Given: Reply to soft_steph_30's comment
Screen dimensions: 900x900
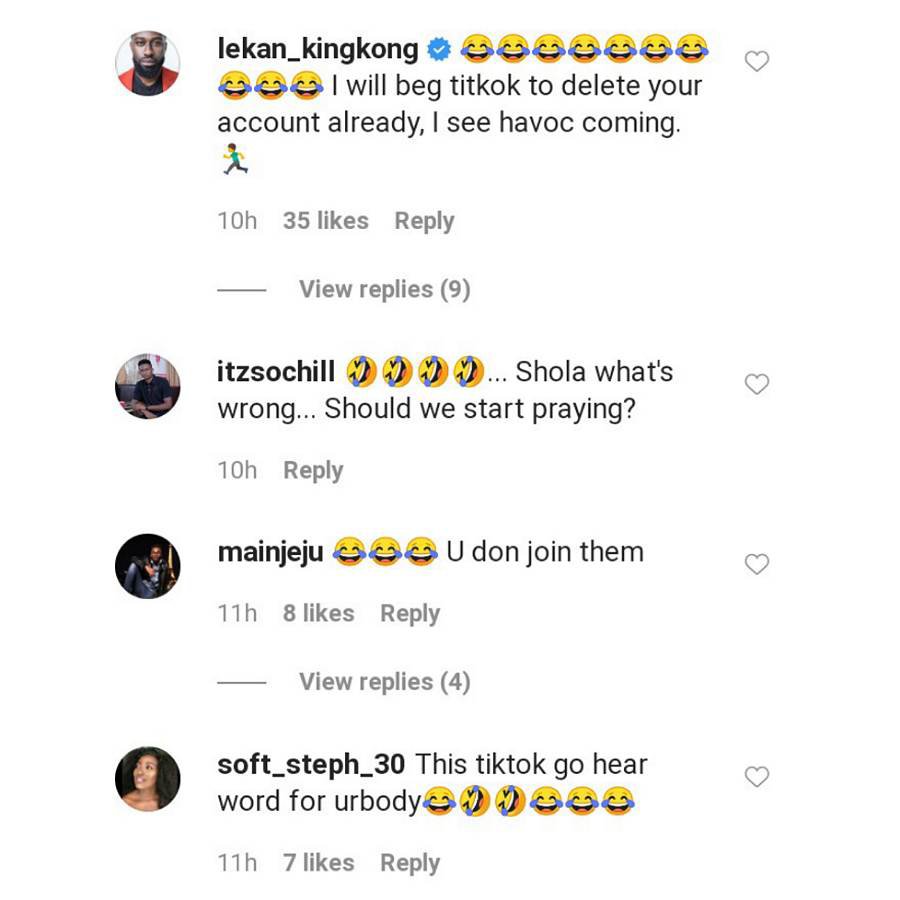Looking at the screenshot, I should click(410, 862).
